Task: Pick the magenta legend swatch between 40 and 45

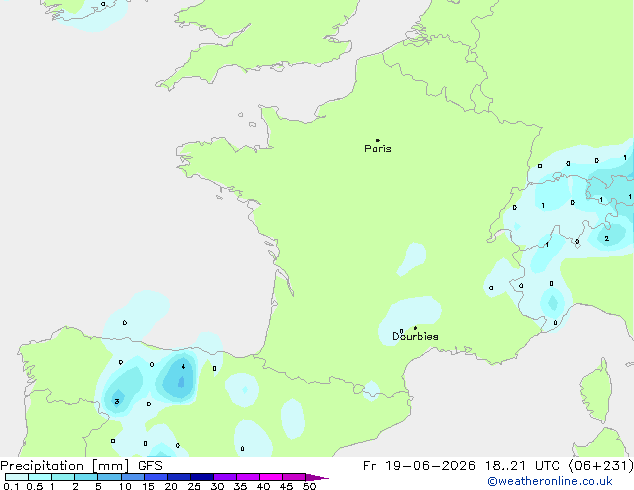Action: coord(271,477)
